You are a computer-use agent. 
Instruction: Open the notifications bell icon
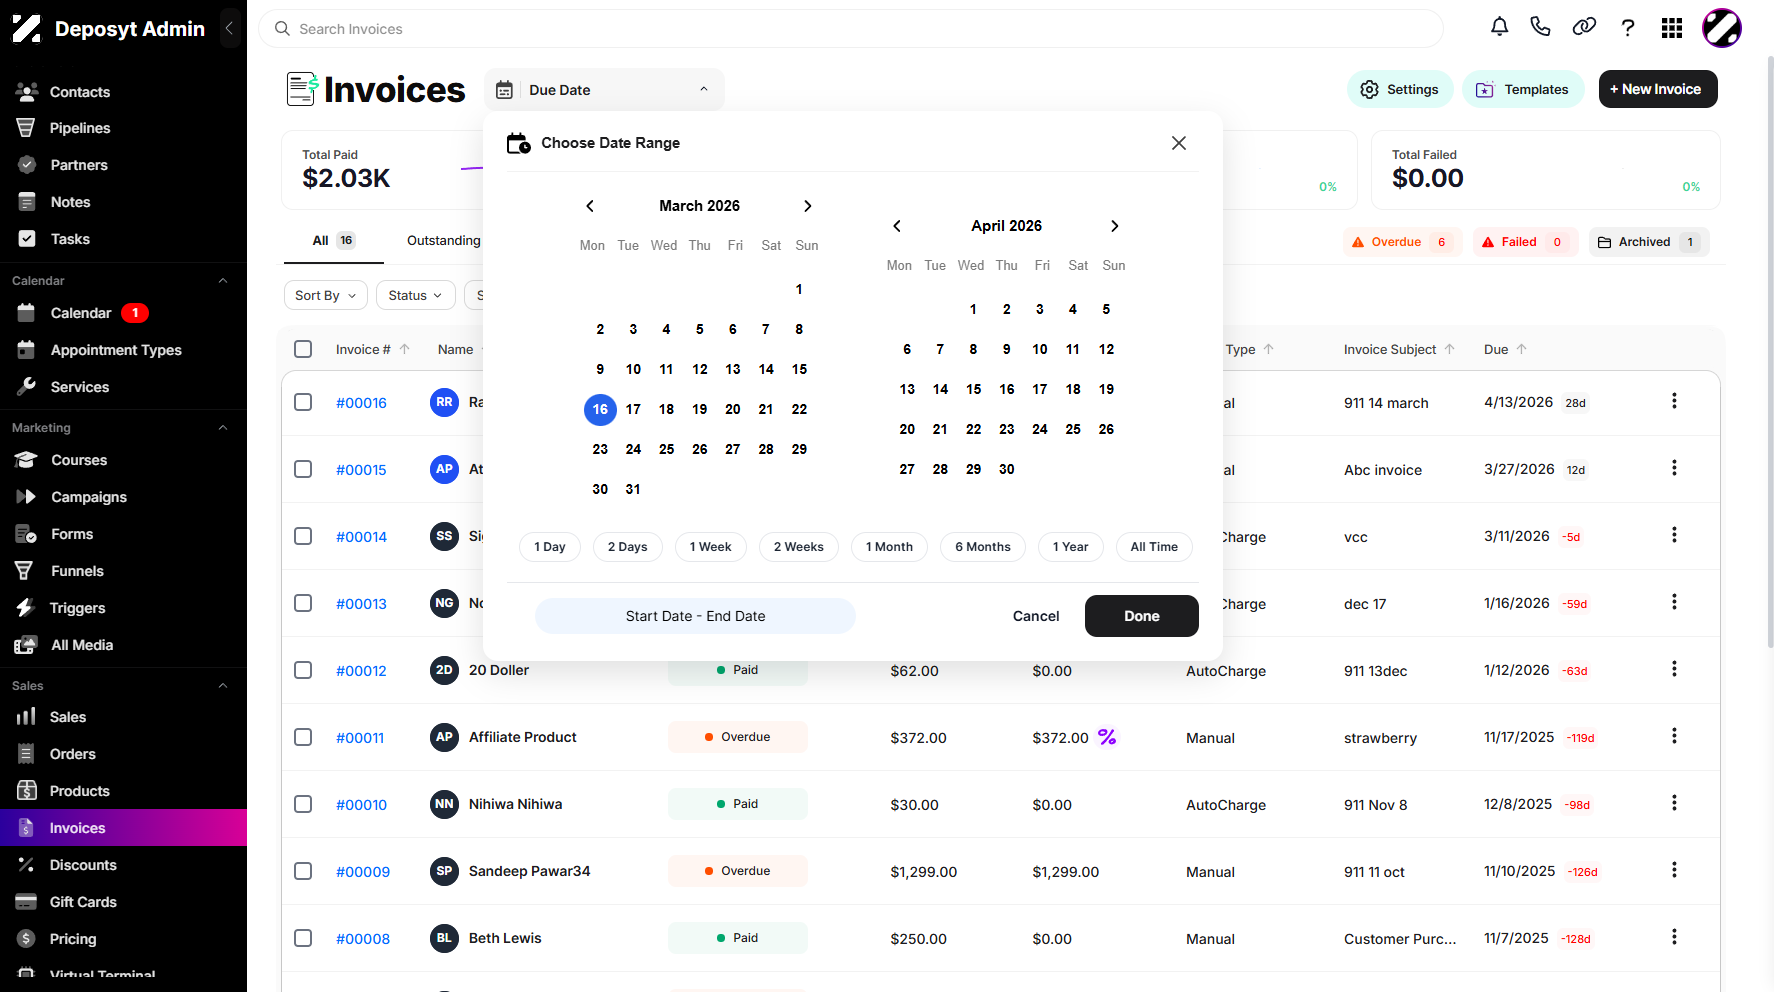point(1499,28)
